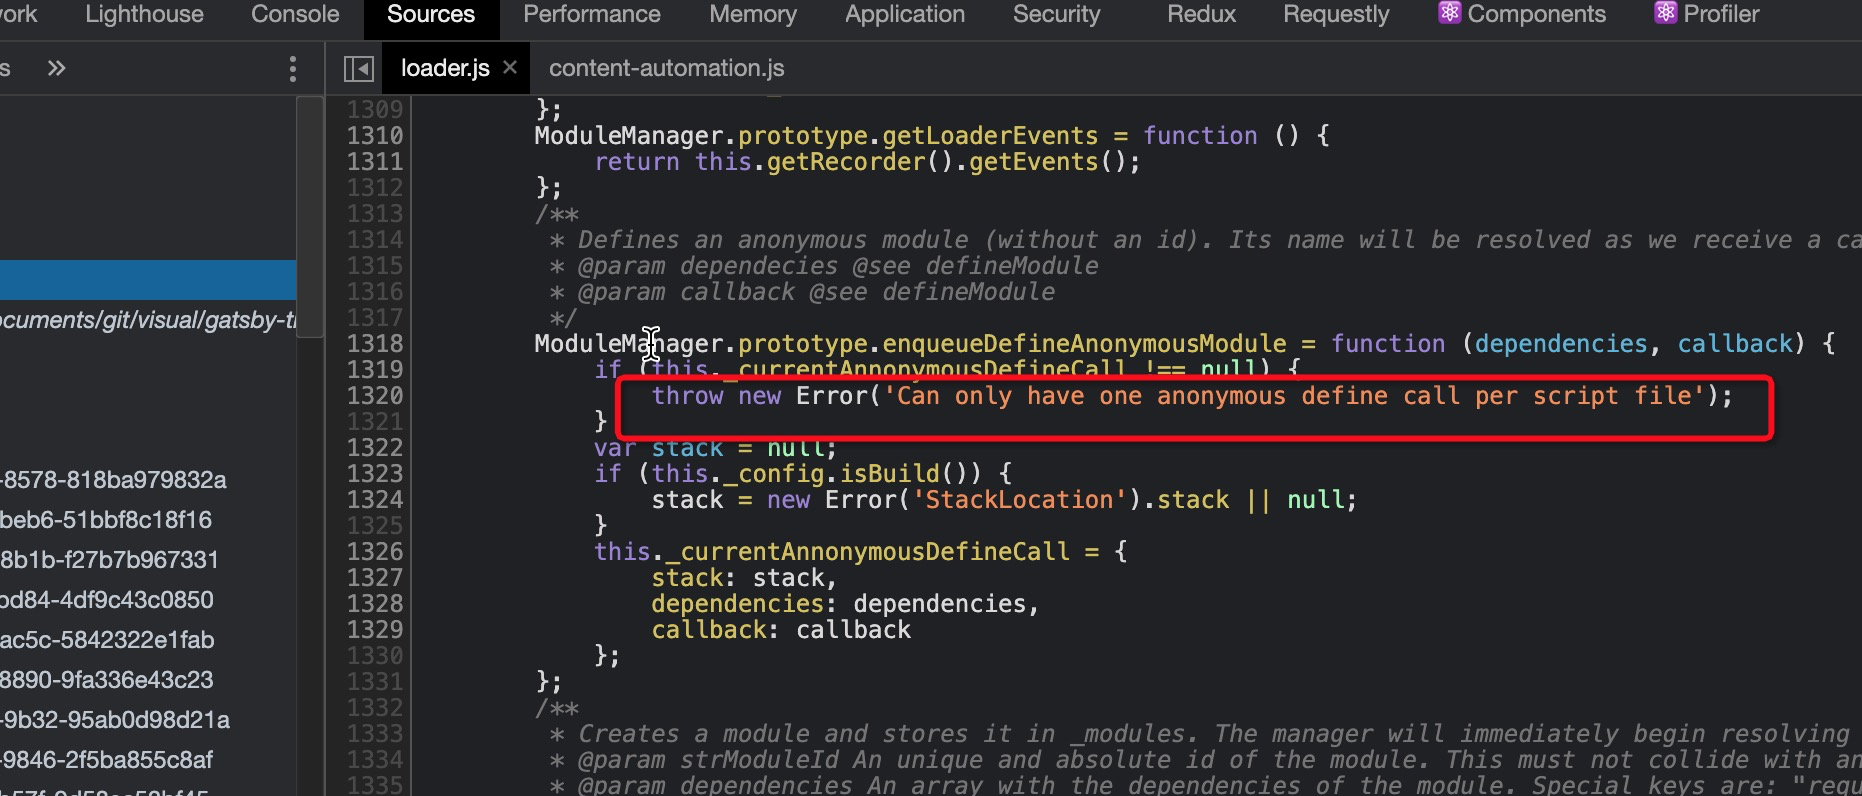Click 'dependencies' parameter in function signature

(x=1561, y=343)
